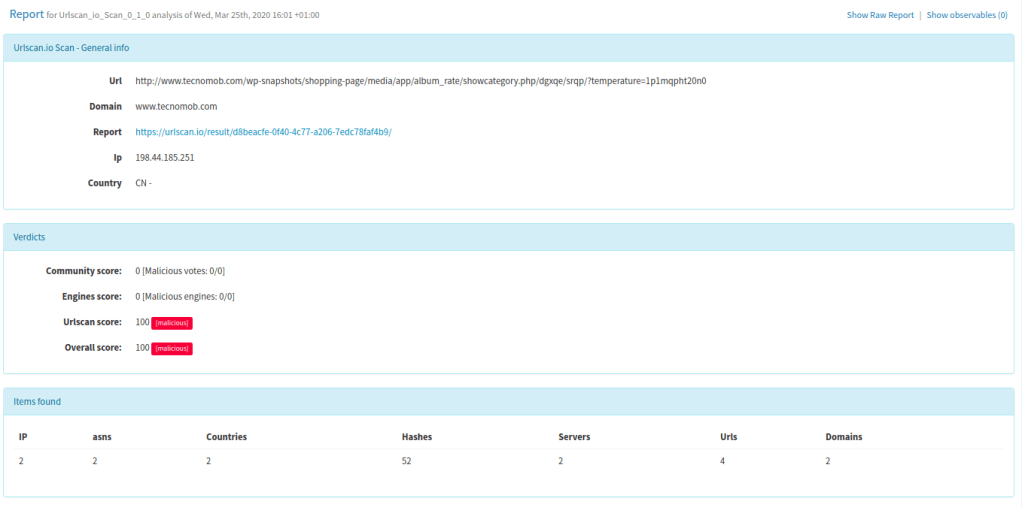1022x507 pixels.
Task: Click the IP address 198.44.185.251
Action: (164, 157)
